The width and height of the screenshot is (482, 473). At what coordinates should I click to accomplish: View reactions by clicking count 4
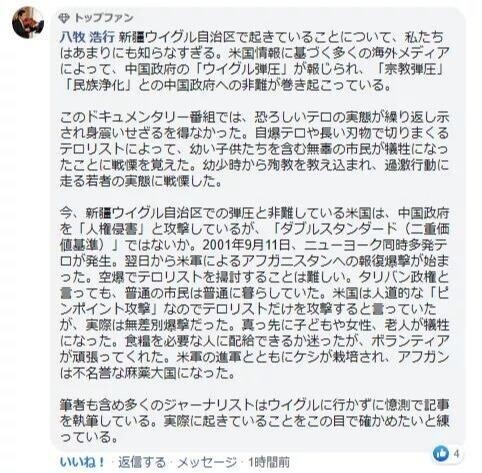pos(457,454)
